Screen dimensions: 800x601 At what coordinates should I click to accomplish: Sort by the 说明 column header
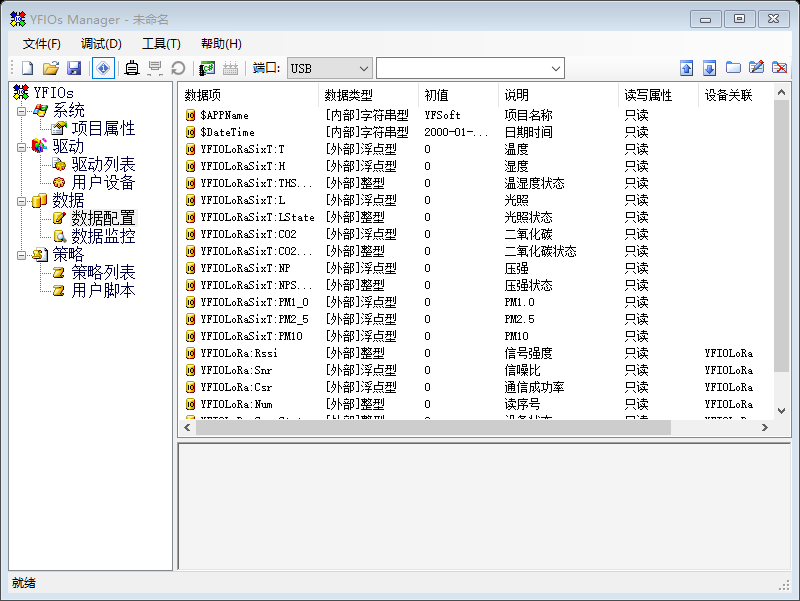(558, 95)
